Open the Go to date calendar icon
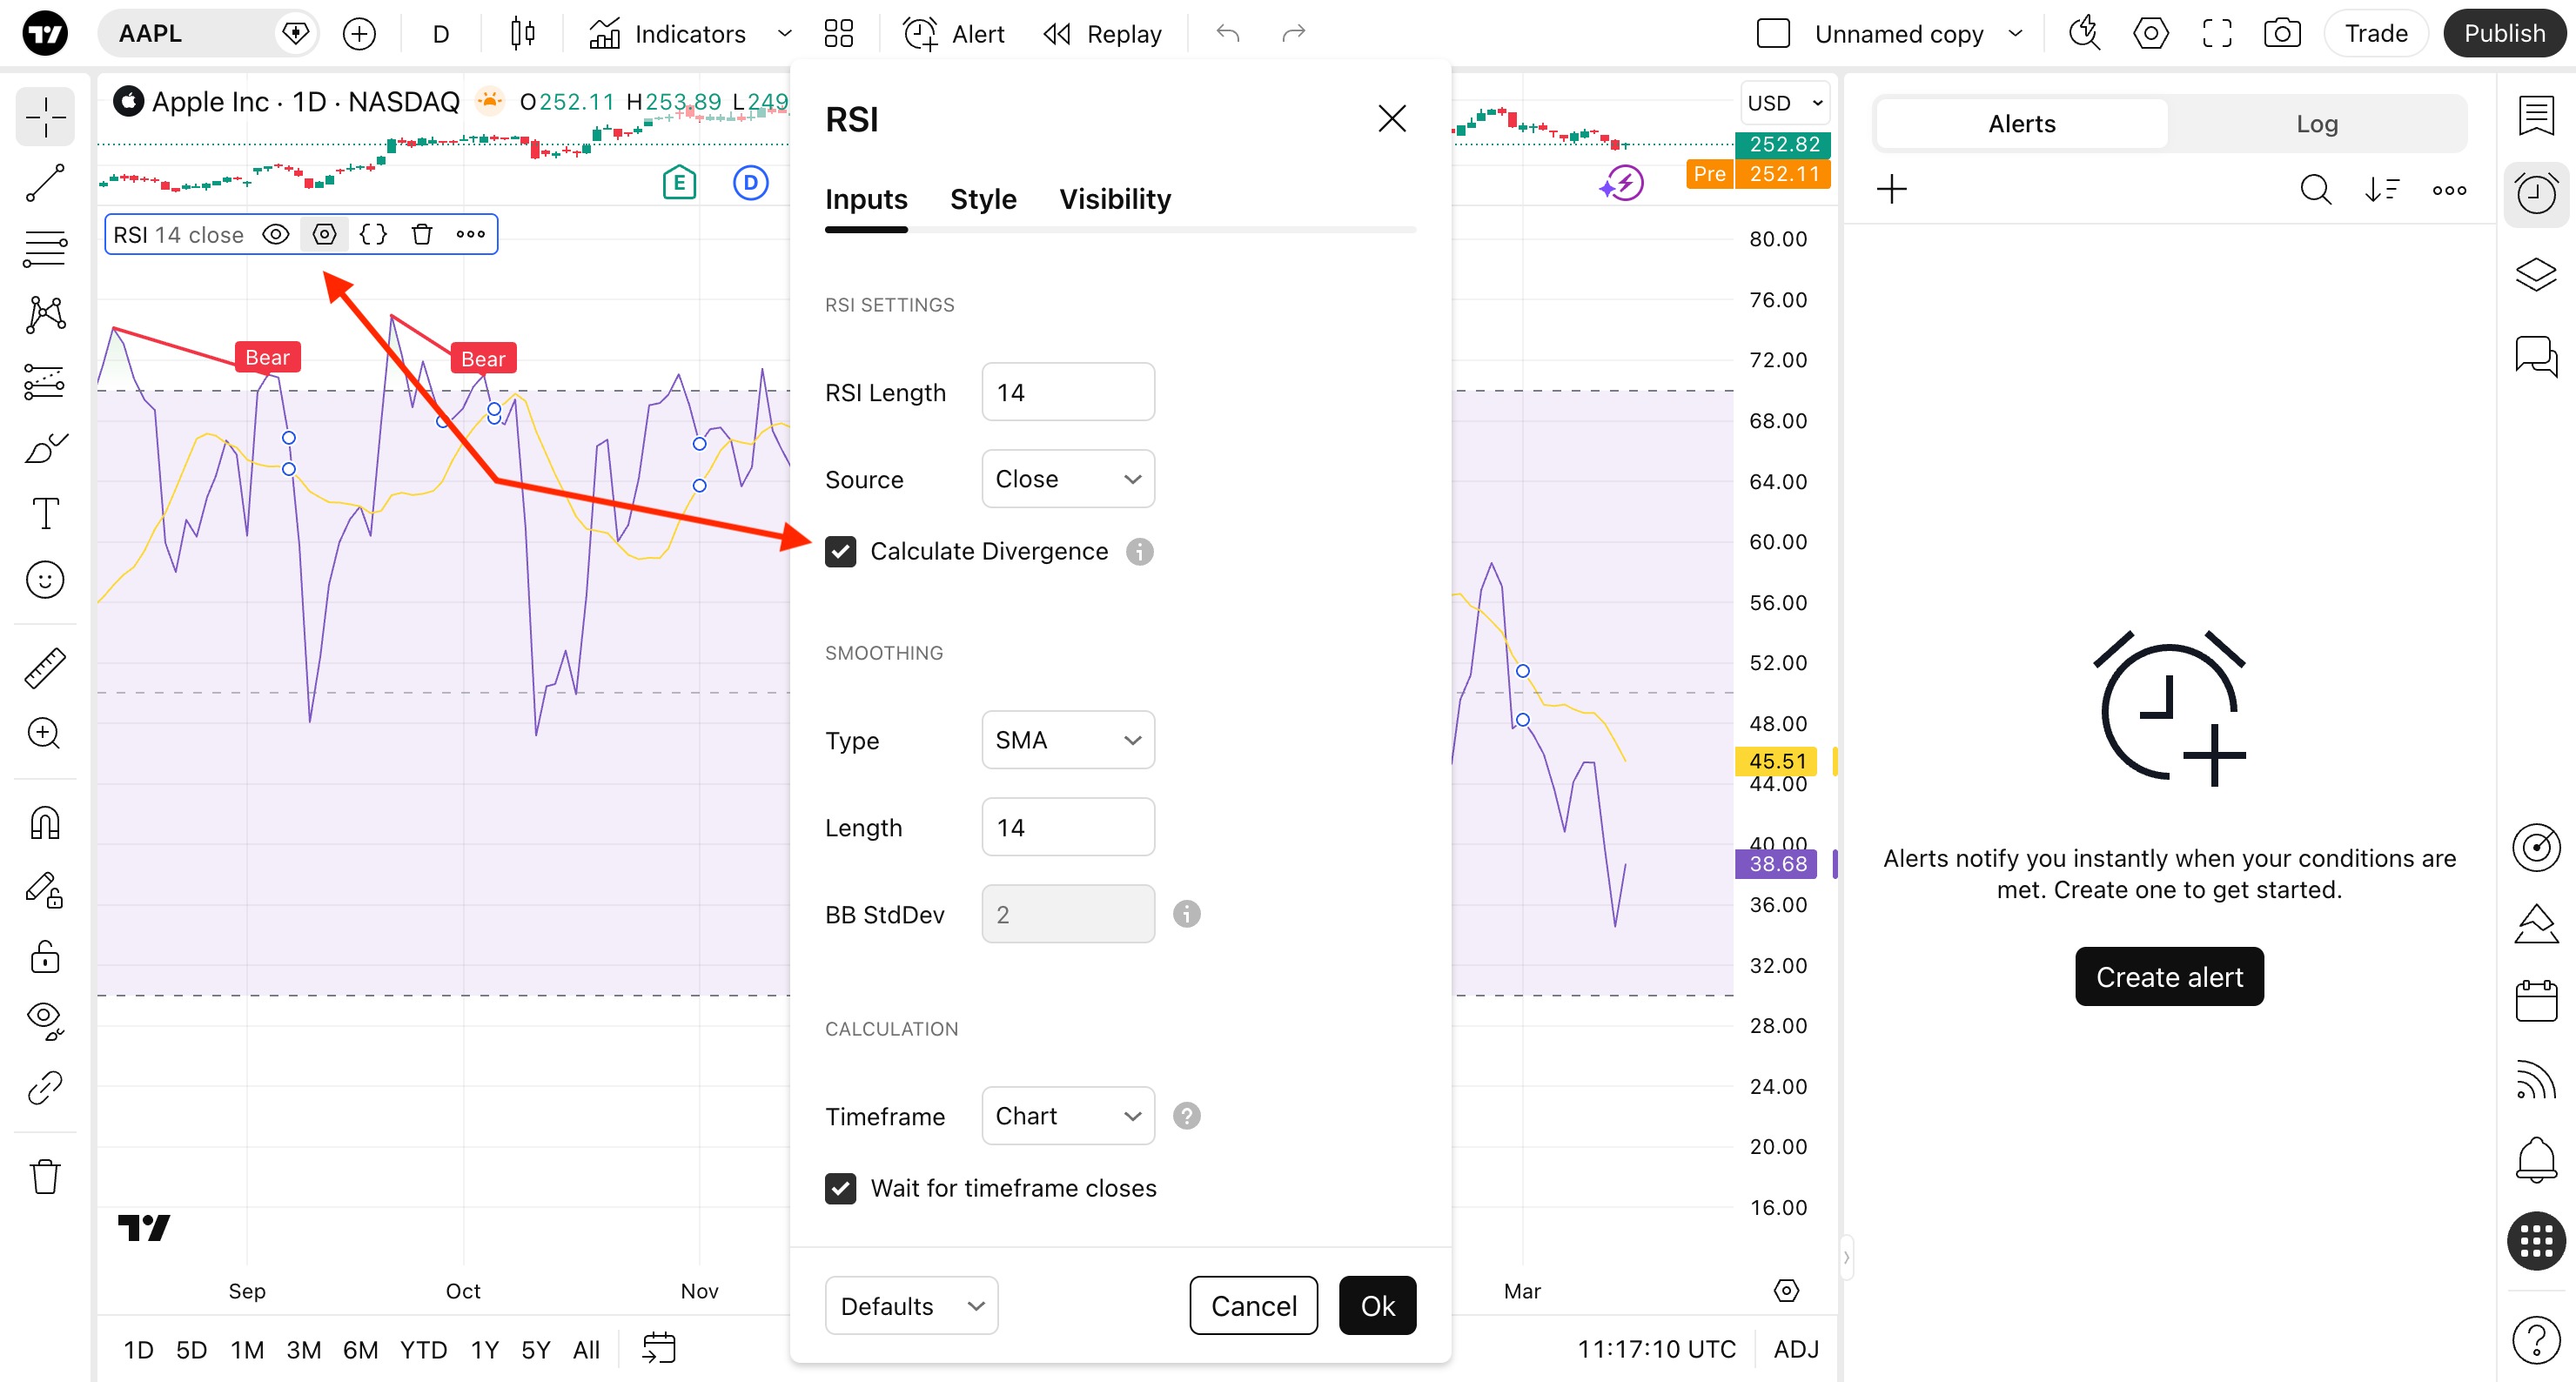 pyautogui.click(x=659, y=1348)
